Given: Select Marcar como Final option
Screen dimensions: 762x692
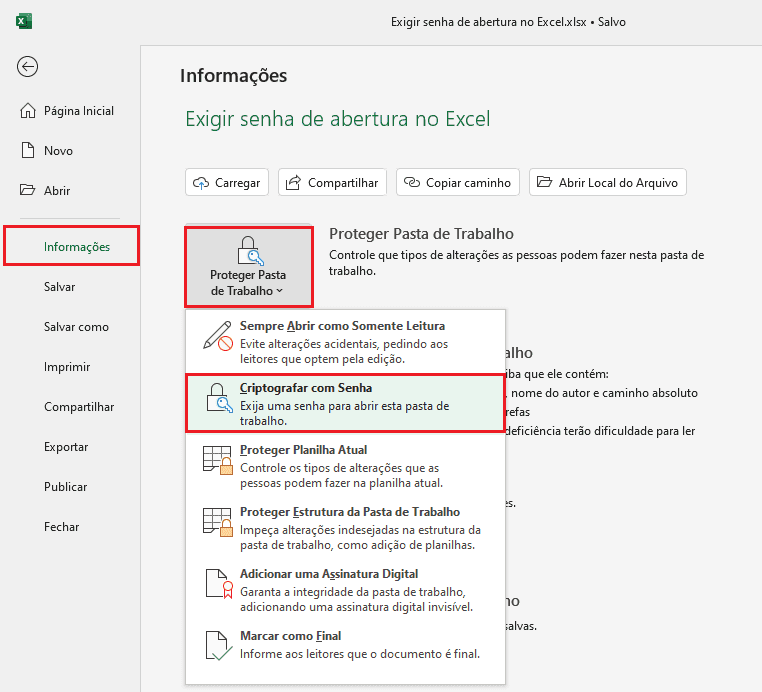Looking at the screenshot, I should click(346, 645).
